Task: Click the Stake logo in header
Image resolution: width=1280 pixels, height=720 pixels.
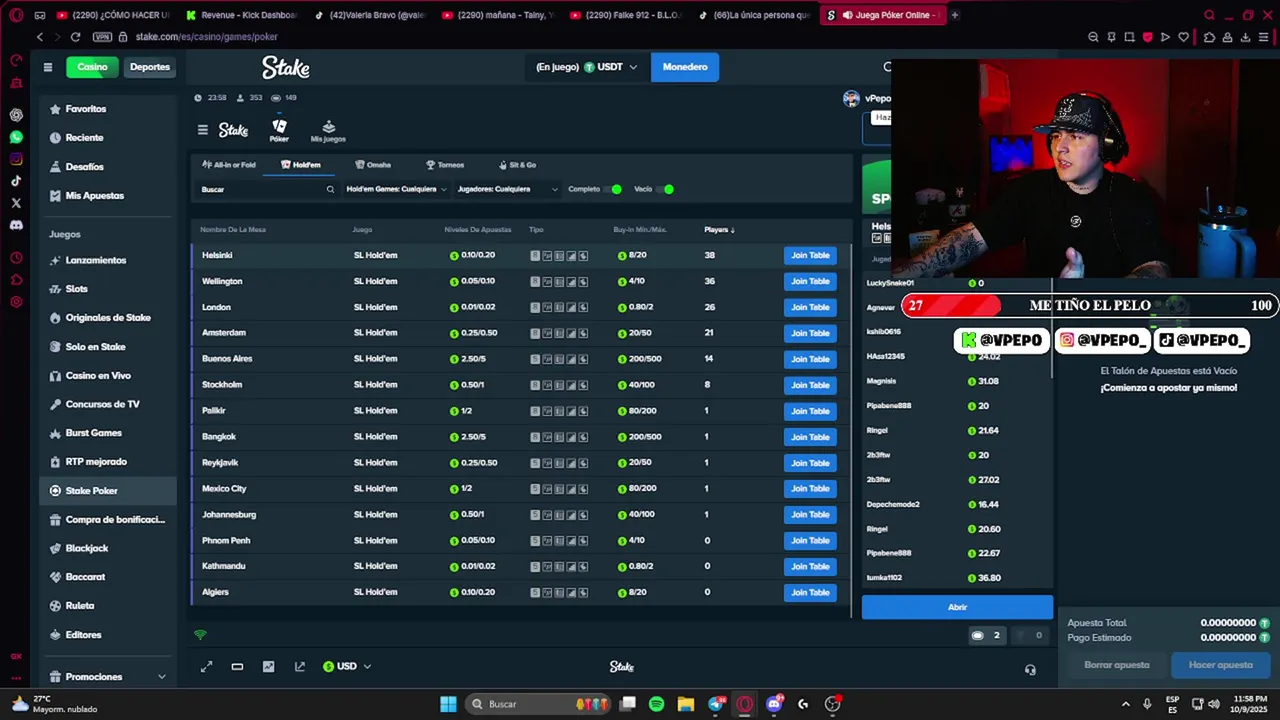Action: (x=286, y=67)
